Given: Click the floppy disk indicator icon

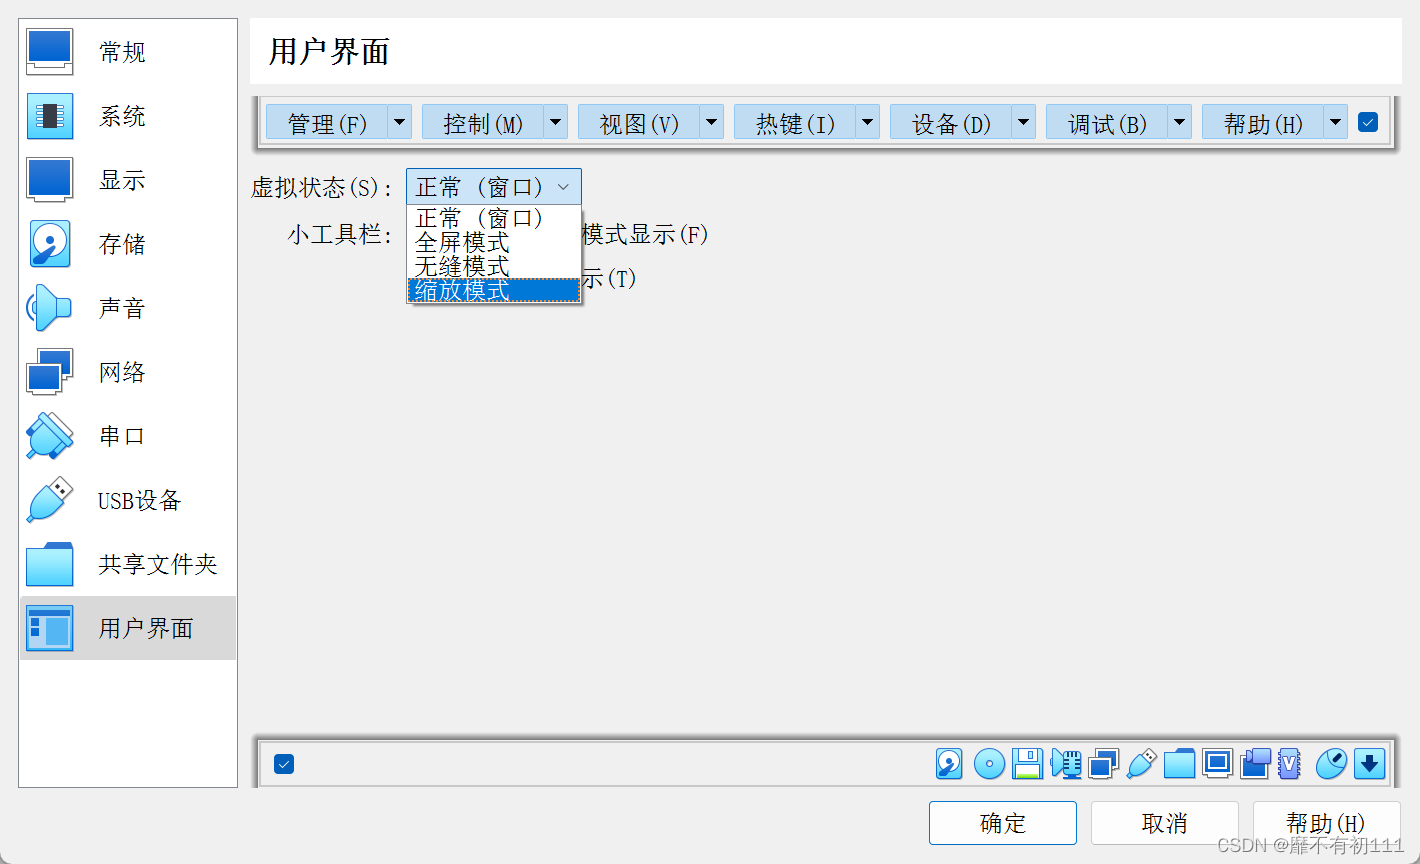Looking at the screenshot, I should pos(1027,764).
